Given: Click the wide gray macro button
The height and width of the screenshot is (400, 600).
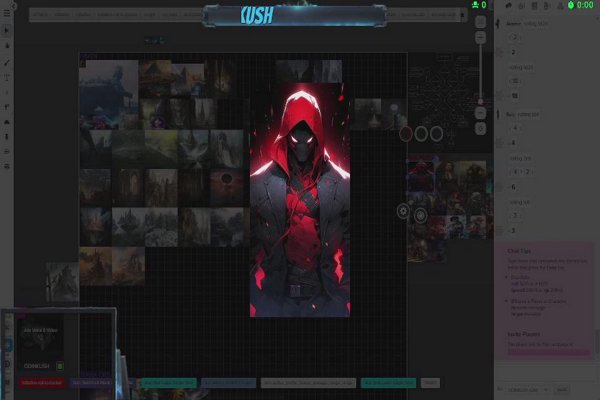Looking at the screenshot, I should (308, 383).
